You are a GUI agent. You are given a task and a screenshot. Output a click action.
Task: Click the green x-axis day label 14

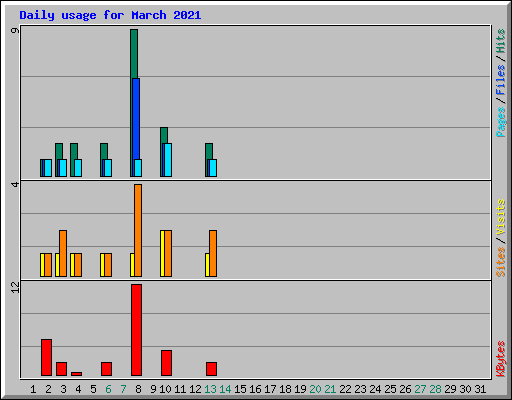(x=225, y=389)
